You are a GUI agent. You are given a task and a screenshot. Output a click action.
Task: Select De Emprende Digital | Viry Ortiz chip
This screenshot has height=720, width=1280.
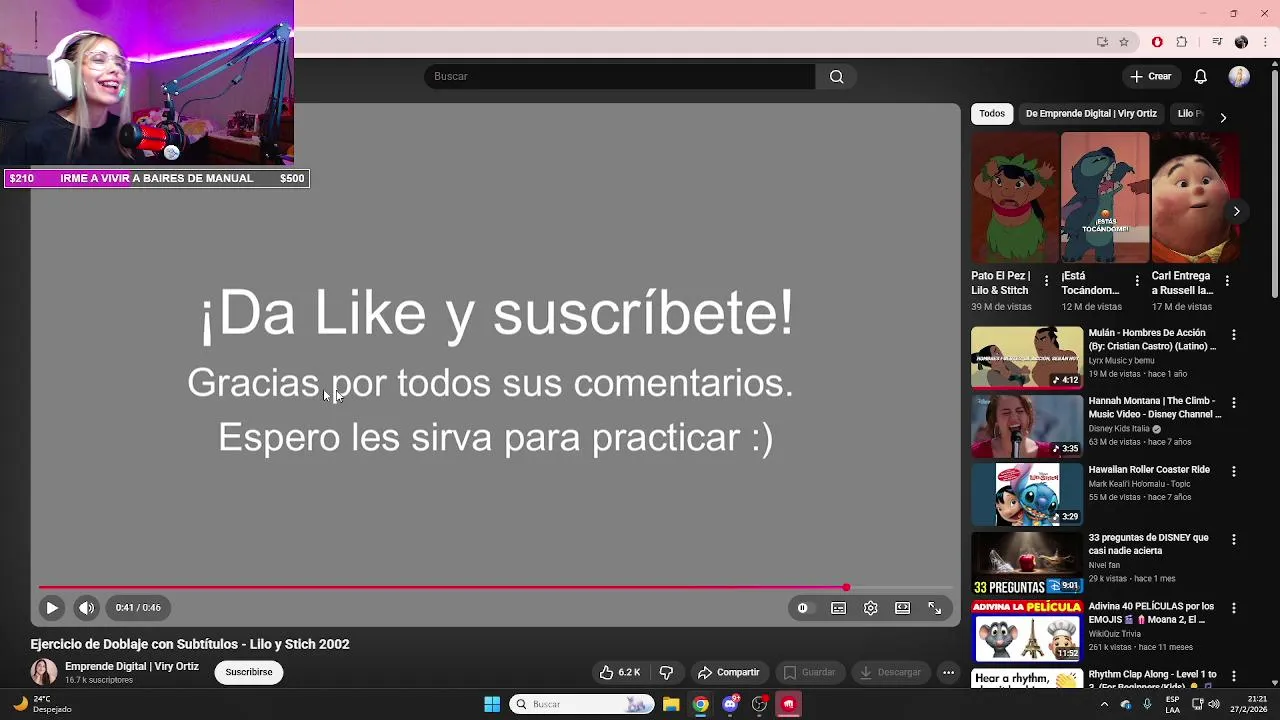point(1091,113)
